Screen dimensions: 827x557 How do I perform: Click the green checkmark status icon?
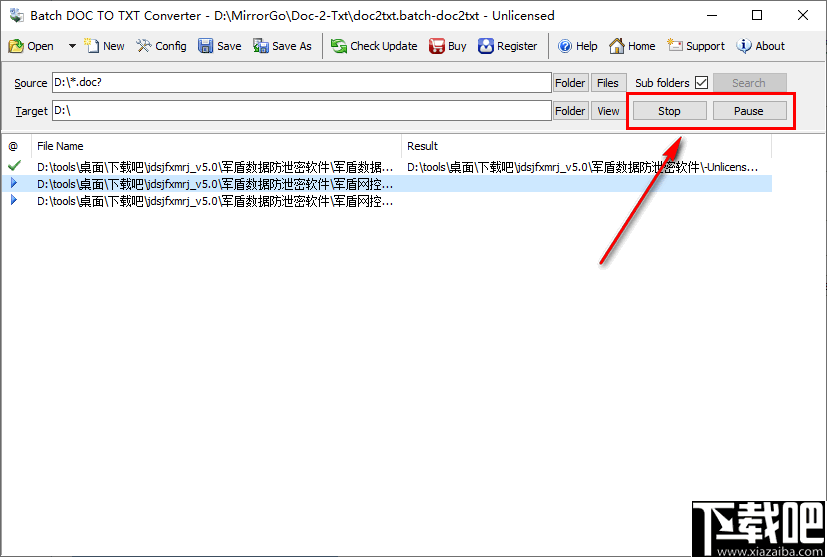point(14,166)
